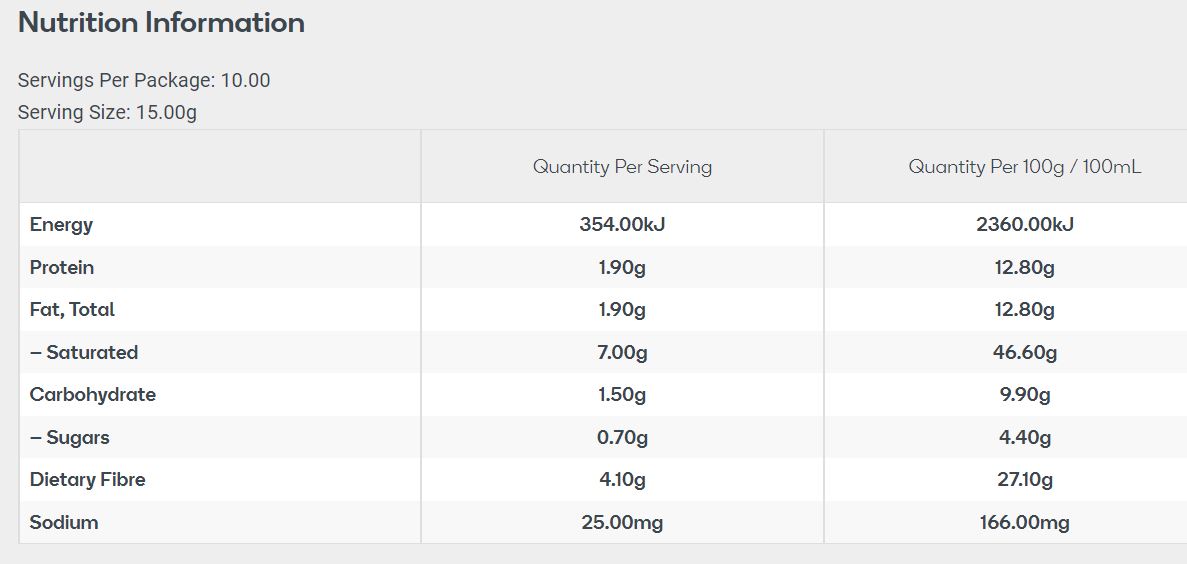Select the Quantity Per Serving column header
1187x564 pixels.
point(622,167)
